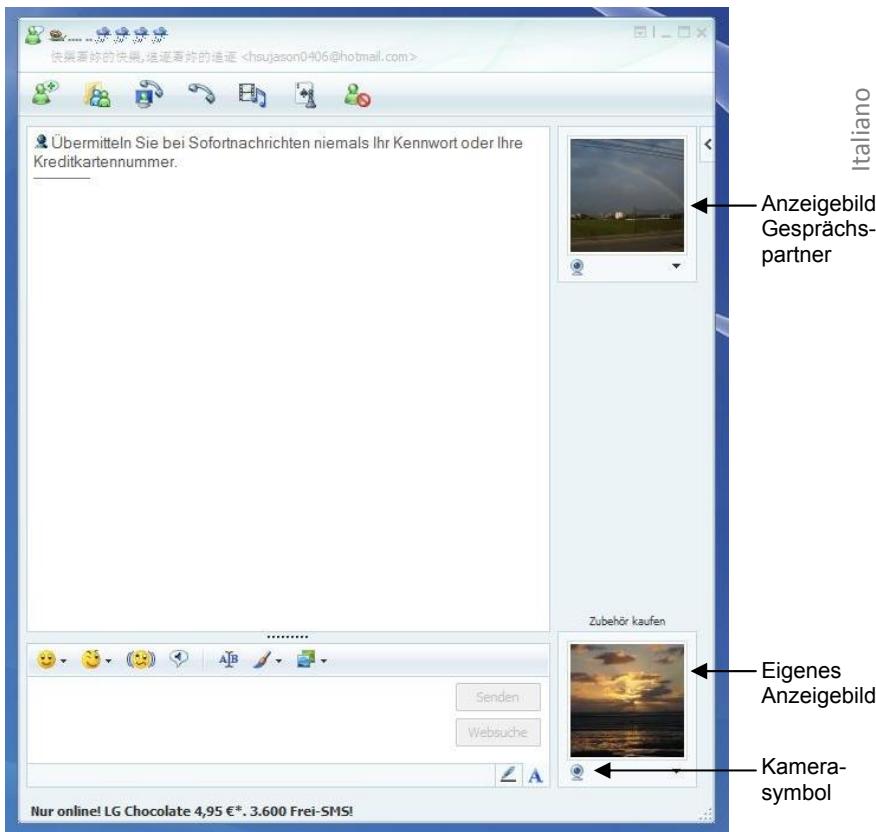Block this contact using the toolbar icon
Viewport: 876px width, 832px height.
[x=357, y=94]
